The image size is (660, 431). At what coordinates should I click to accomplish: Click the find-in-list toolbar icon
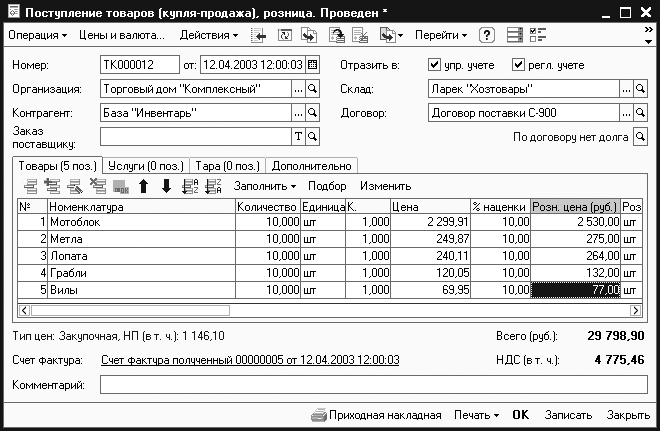tap(258, 35)
